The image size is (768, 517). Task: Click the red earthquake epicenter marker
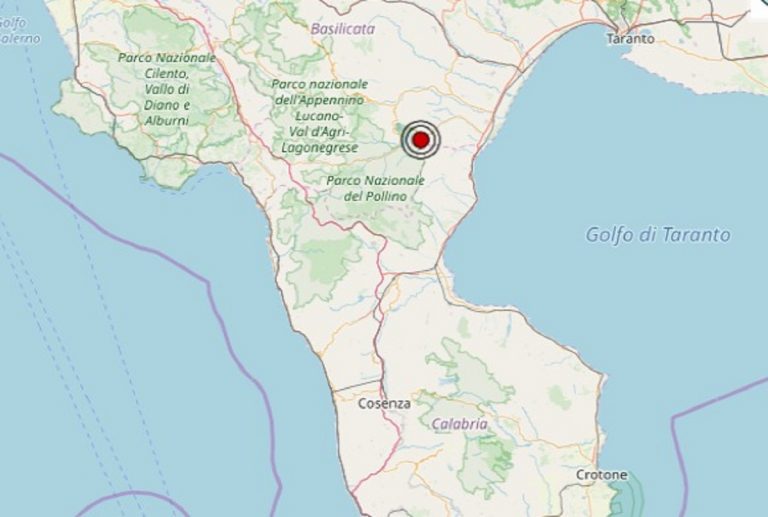click(x=421, y=140)
